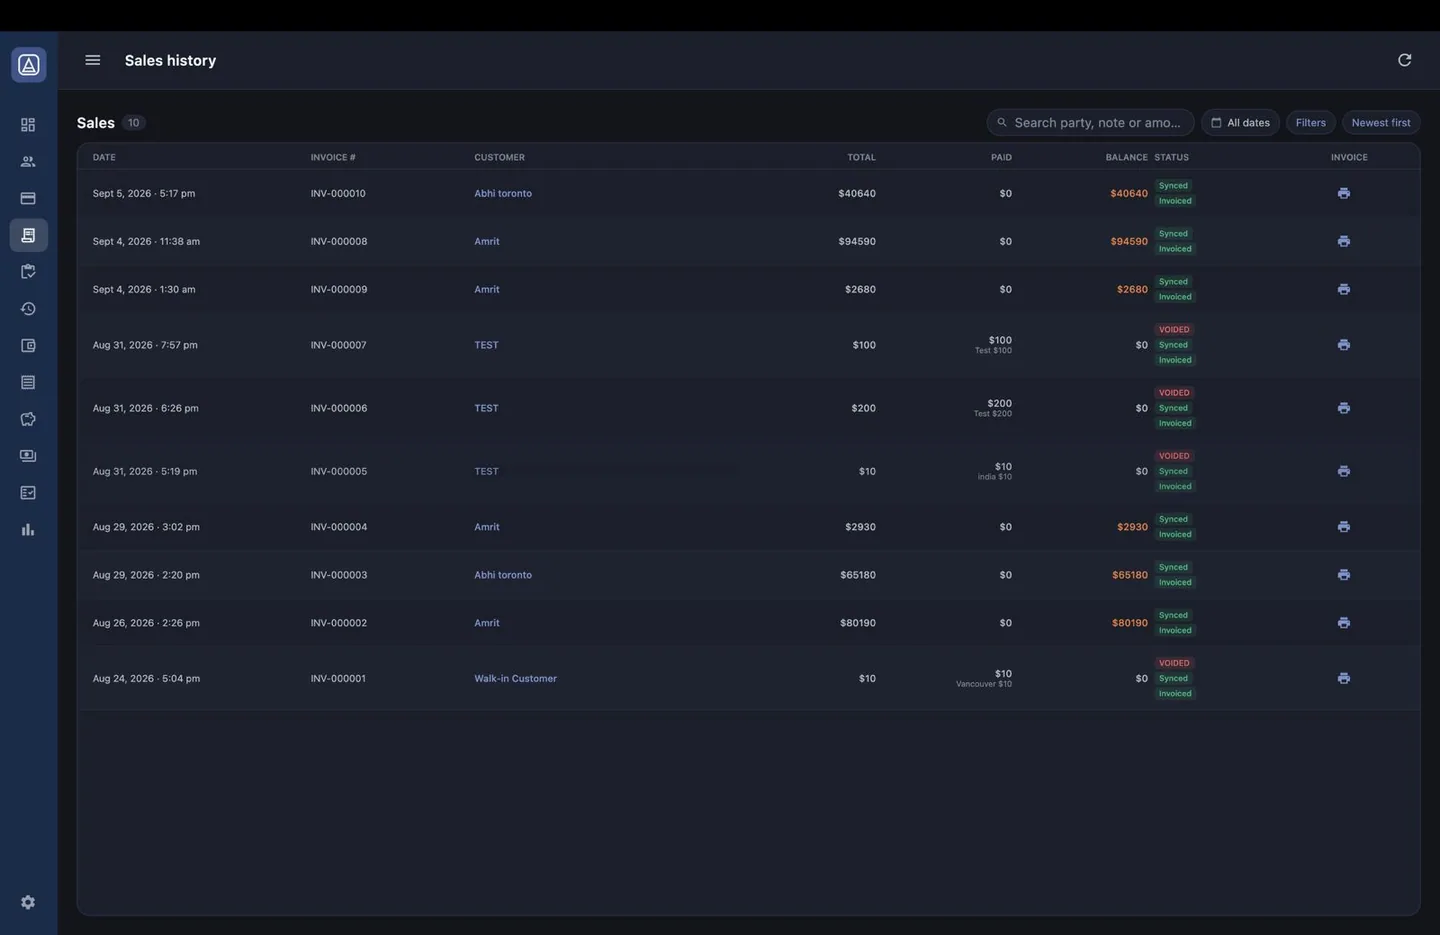Viewport: 1440px width, 935px height.
Task: Click the DATE column header
Action: (x=104, y=157)
